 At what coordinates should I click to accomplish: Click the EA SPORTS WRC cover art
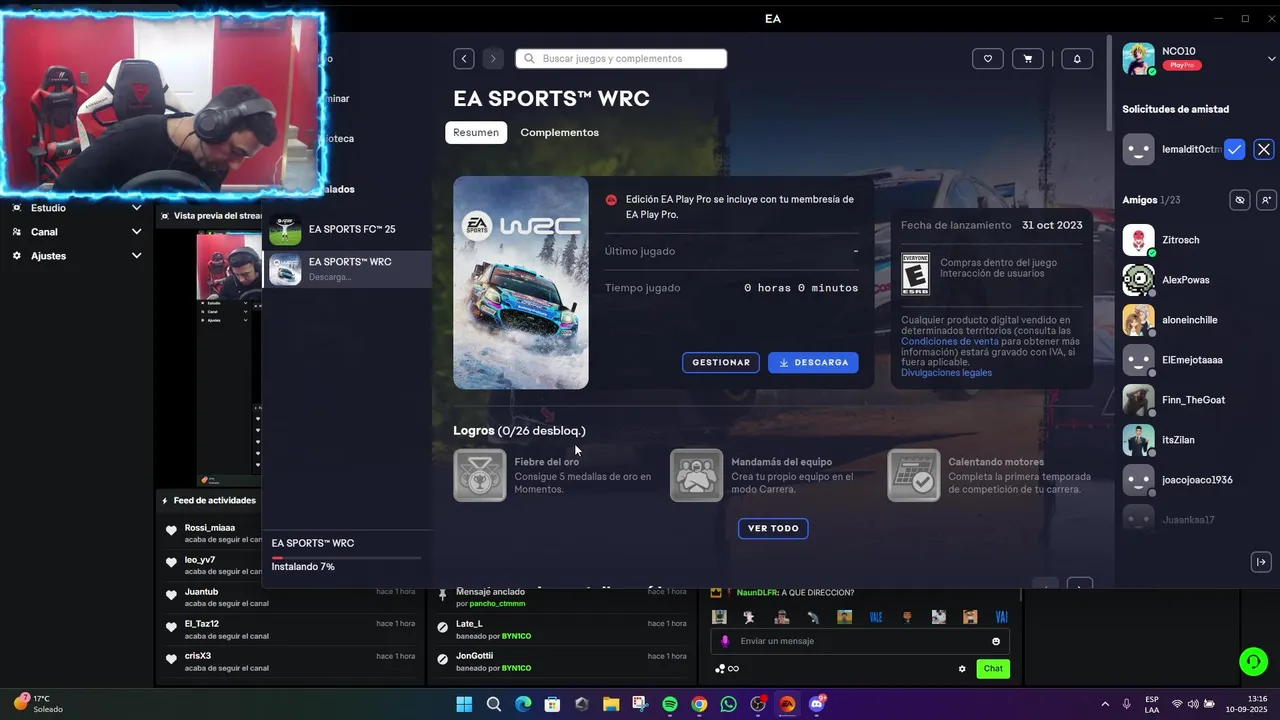pyautogui.click(x=521, y=283)
